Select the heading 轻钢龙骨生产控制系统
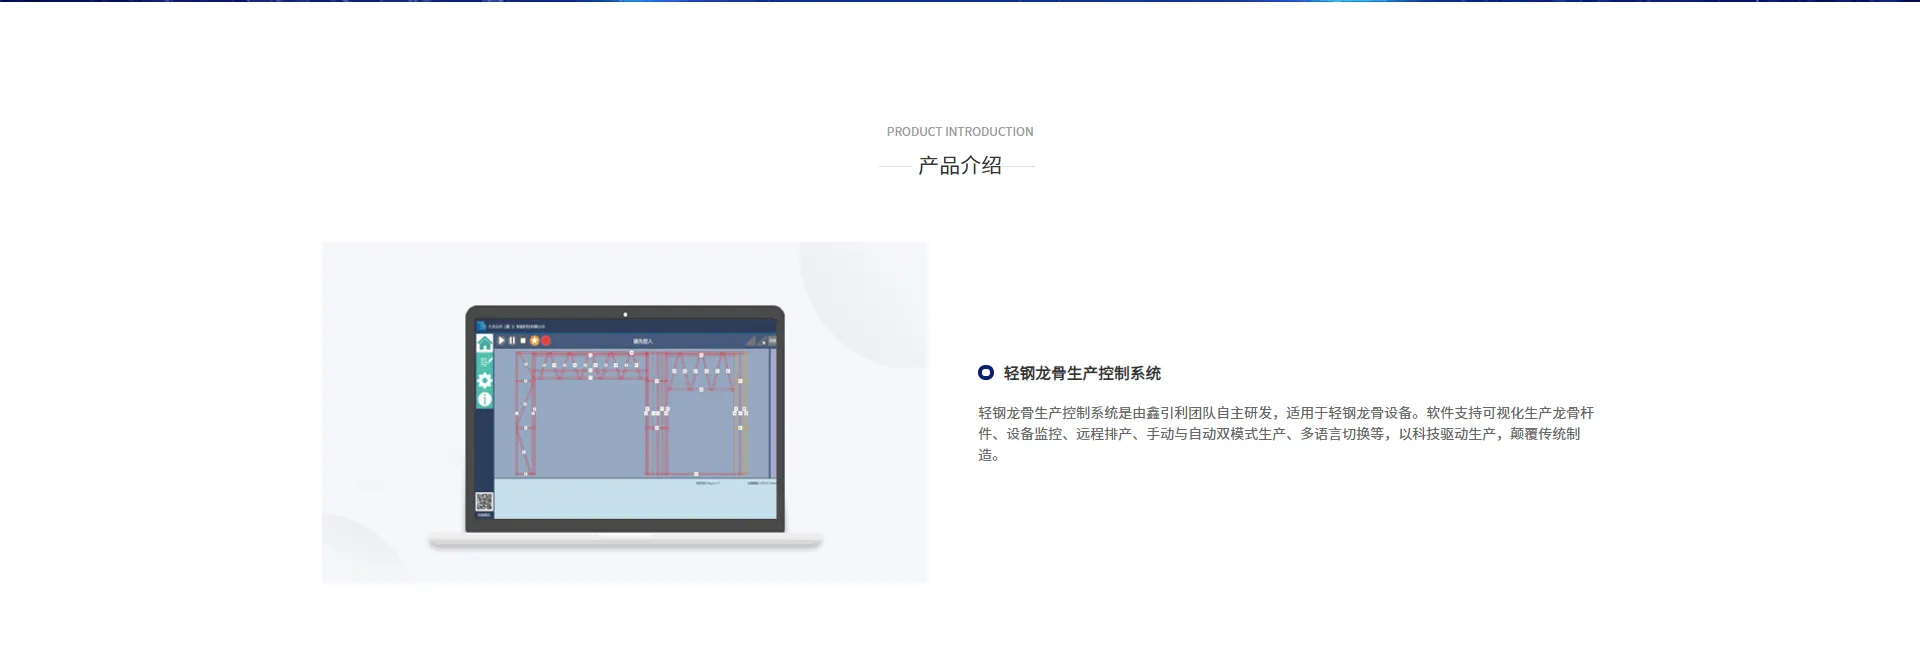 1082,373
